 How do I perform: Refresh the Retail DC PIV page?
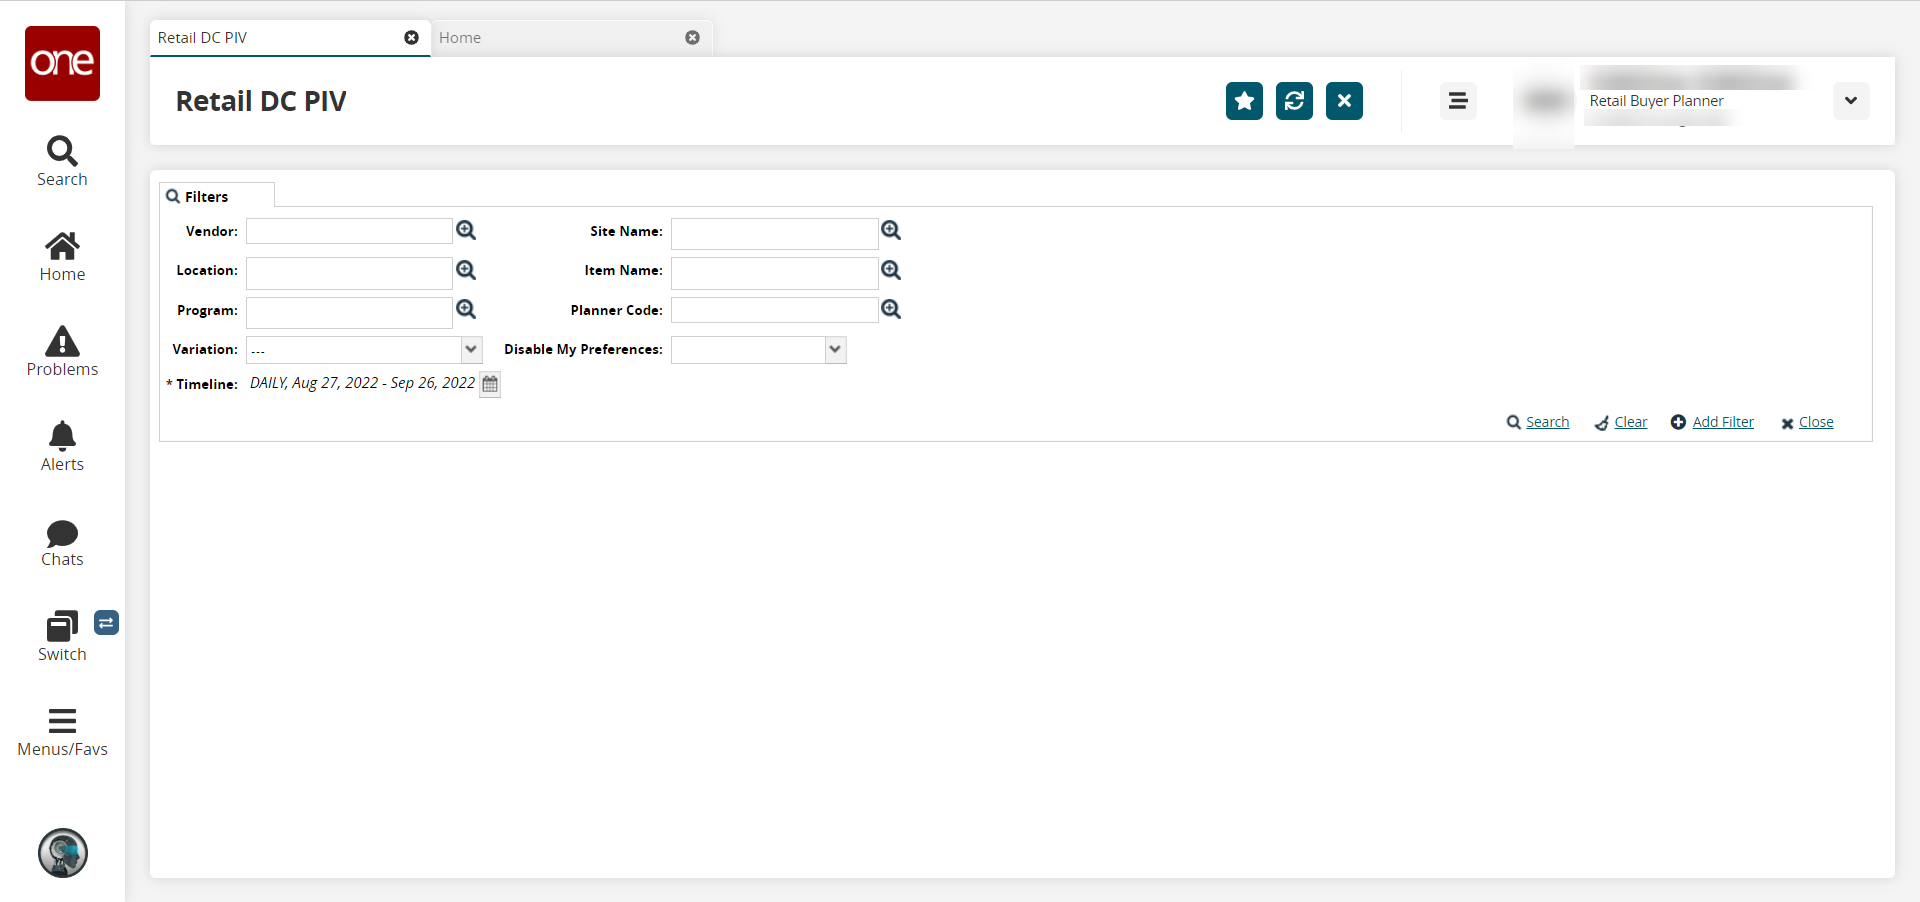1294,101
